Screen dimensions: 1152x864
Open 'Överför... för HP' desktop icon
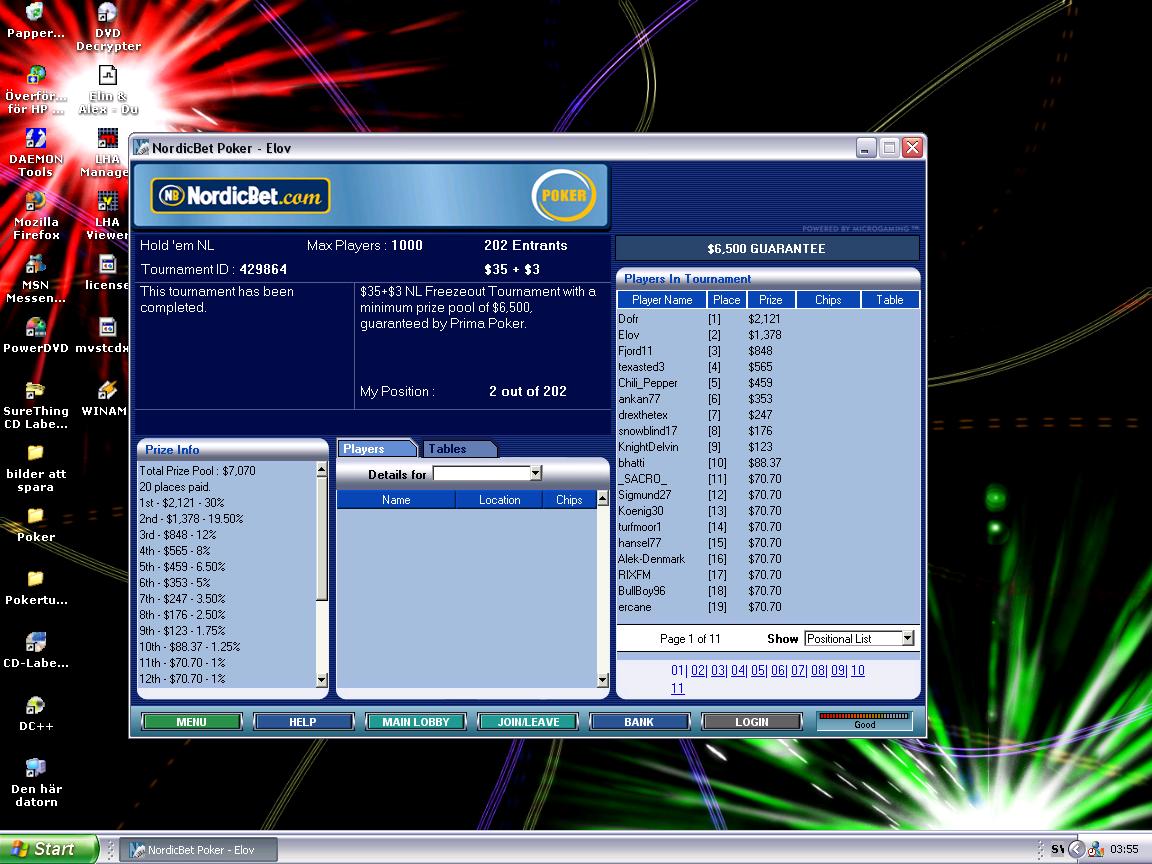tap(35, 90)
